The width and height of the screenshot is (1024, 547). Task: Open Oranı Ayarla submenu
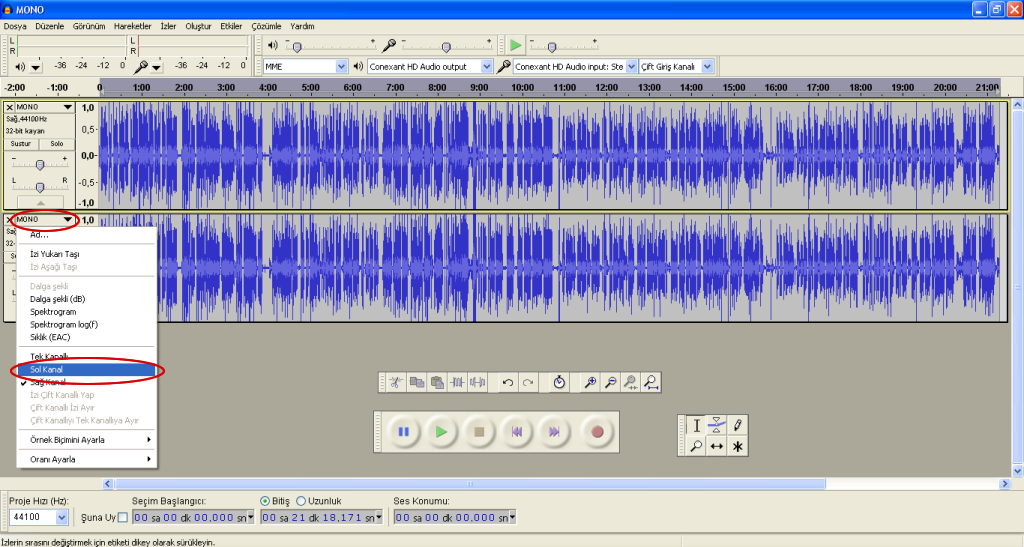[87, 460]
